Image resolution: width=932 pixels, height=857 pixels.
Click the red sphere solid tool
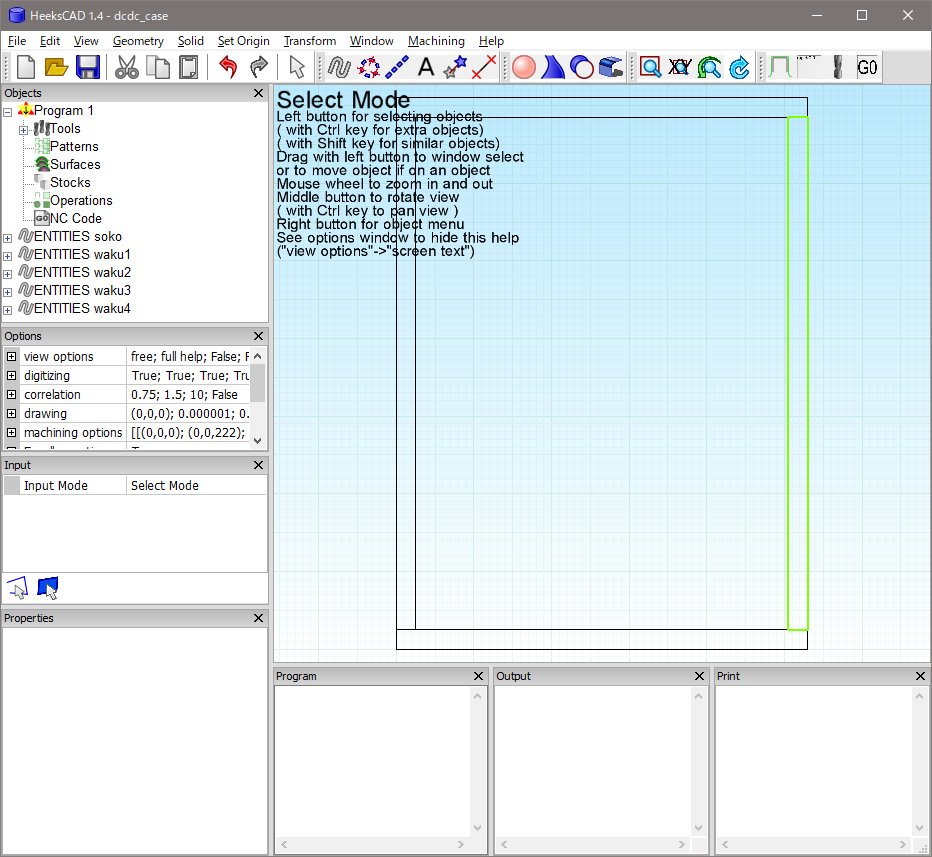[x=524, y=67]
